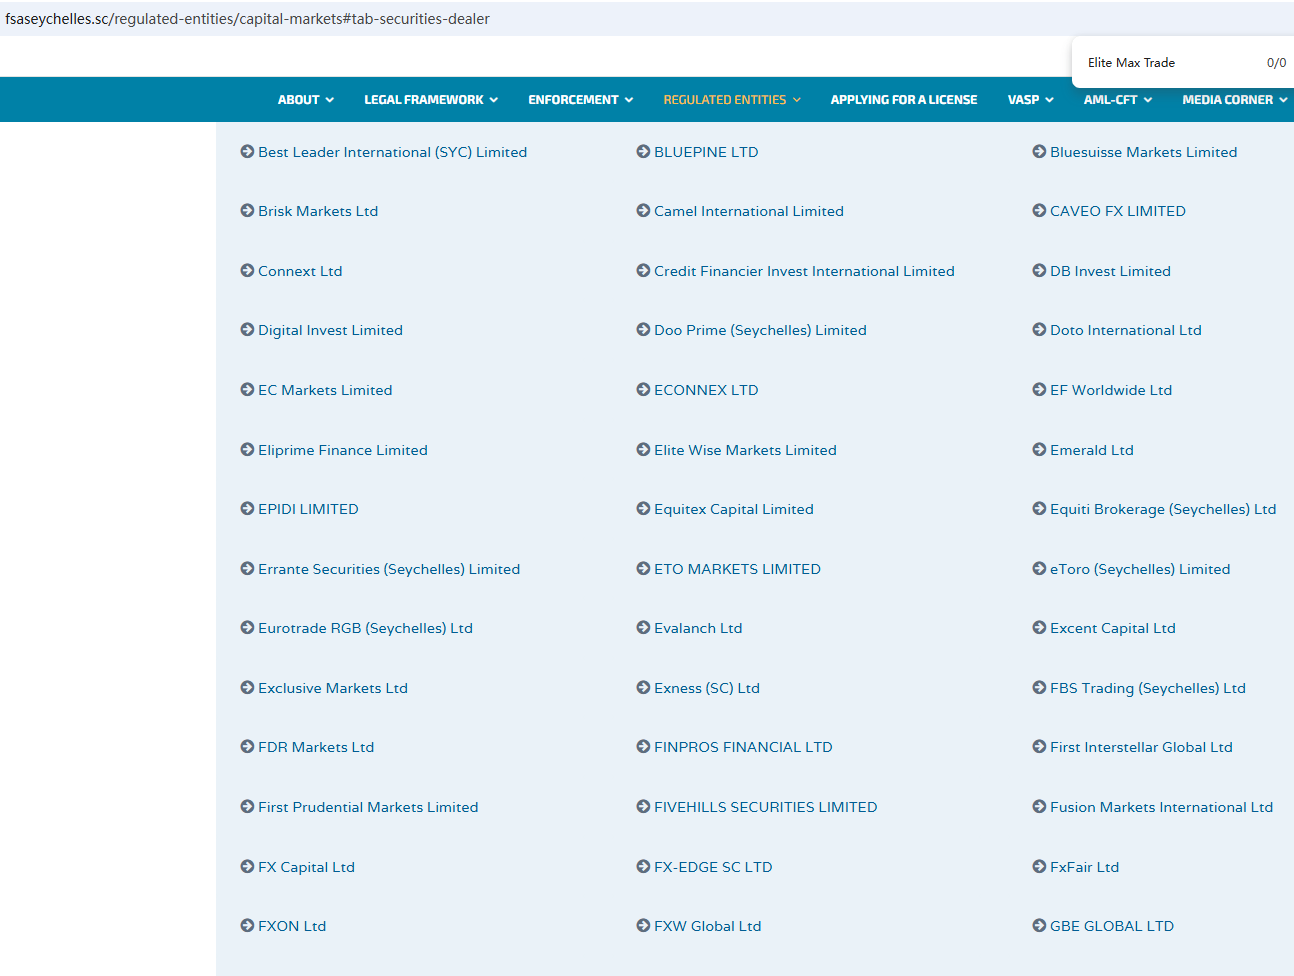Screen dimensions: 1294x976
Task: Open the Media Corner menu
Action: click(x=1234, y=100)
